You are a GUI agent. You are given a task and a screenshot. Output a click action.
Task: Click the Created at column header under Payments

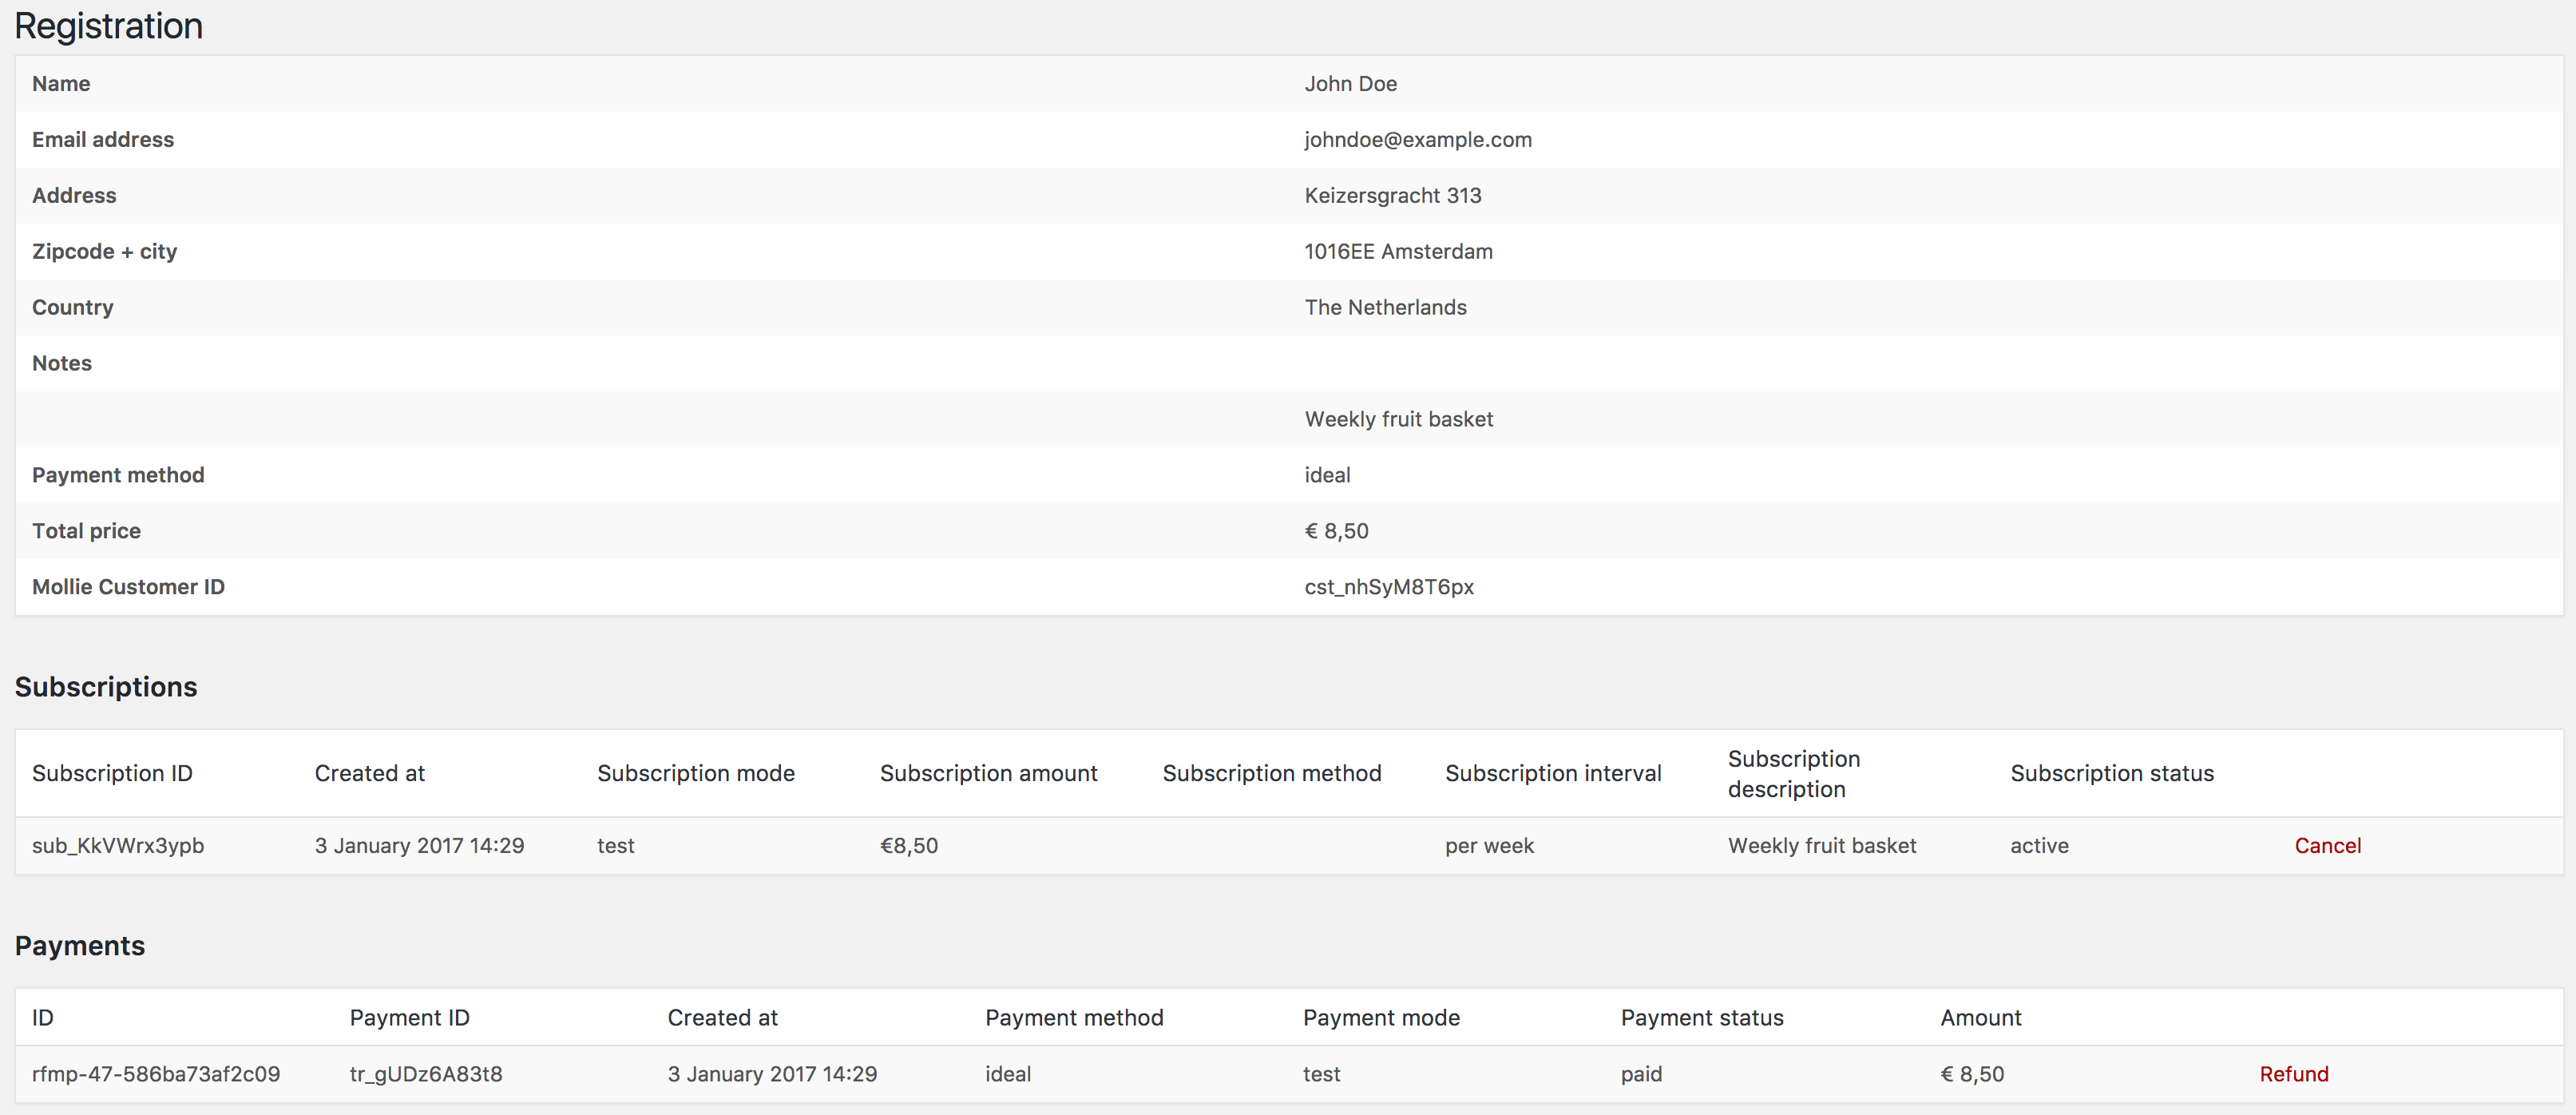coord(722,1017)
